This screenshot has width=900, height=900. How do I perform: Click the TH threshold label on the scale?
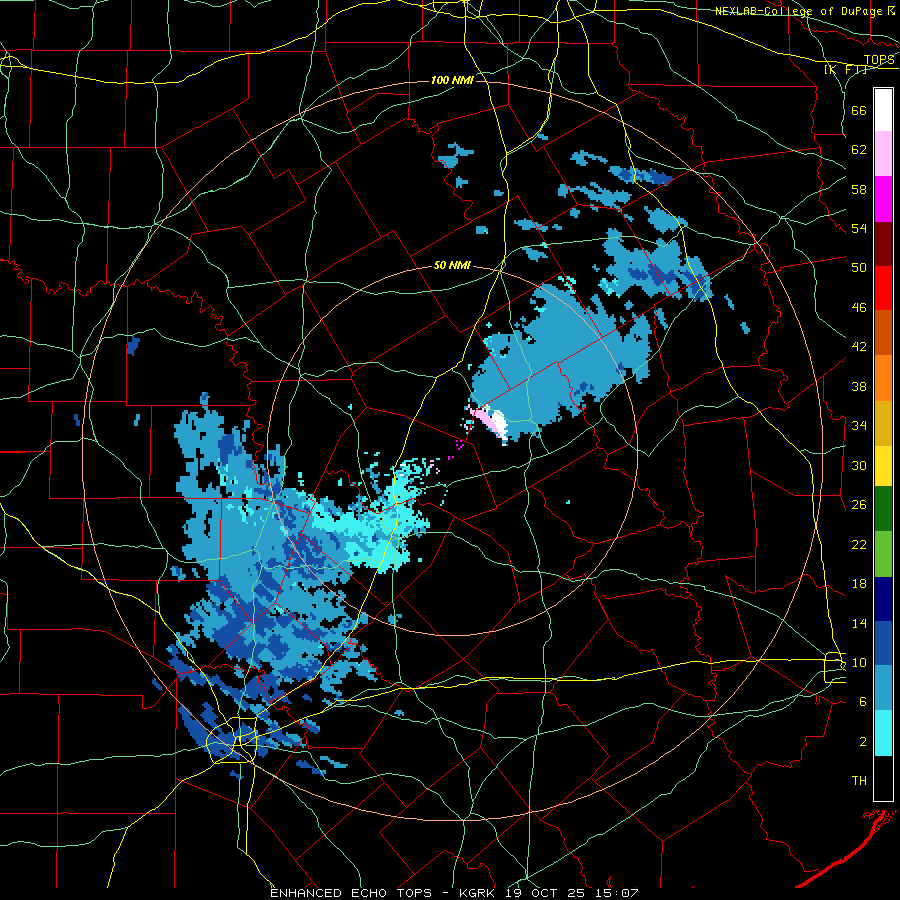pos(859,781)
